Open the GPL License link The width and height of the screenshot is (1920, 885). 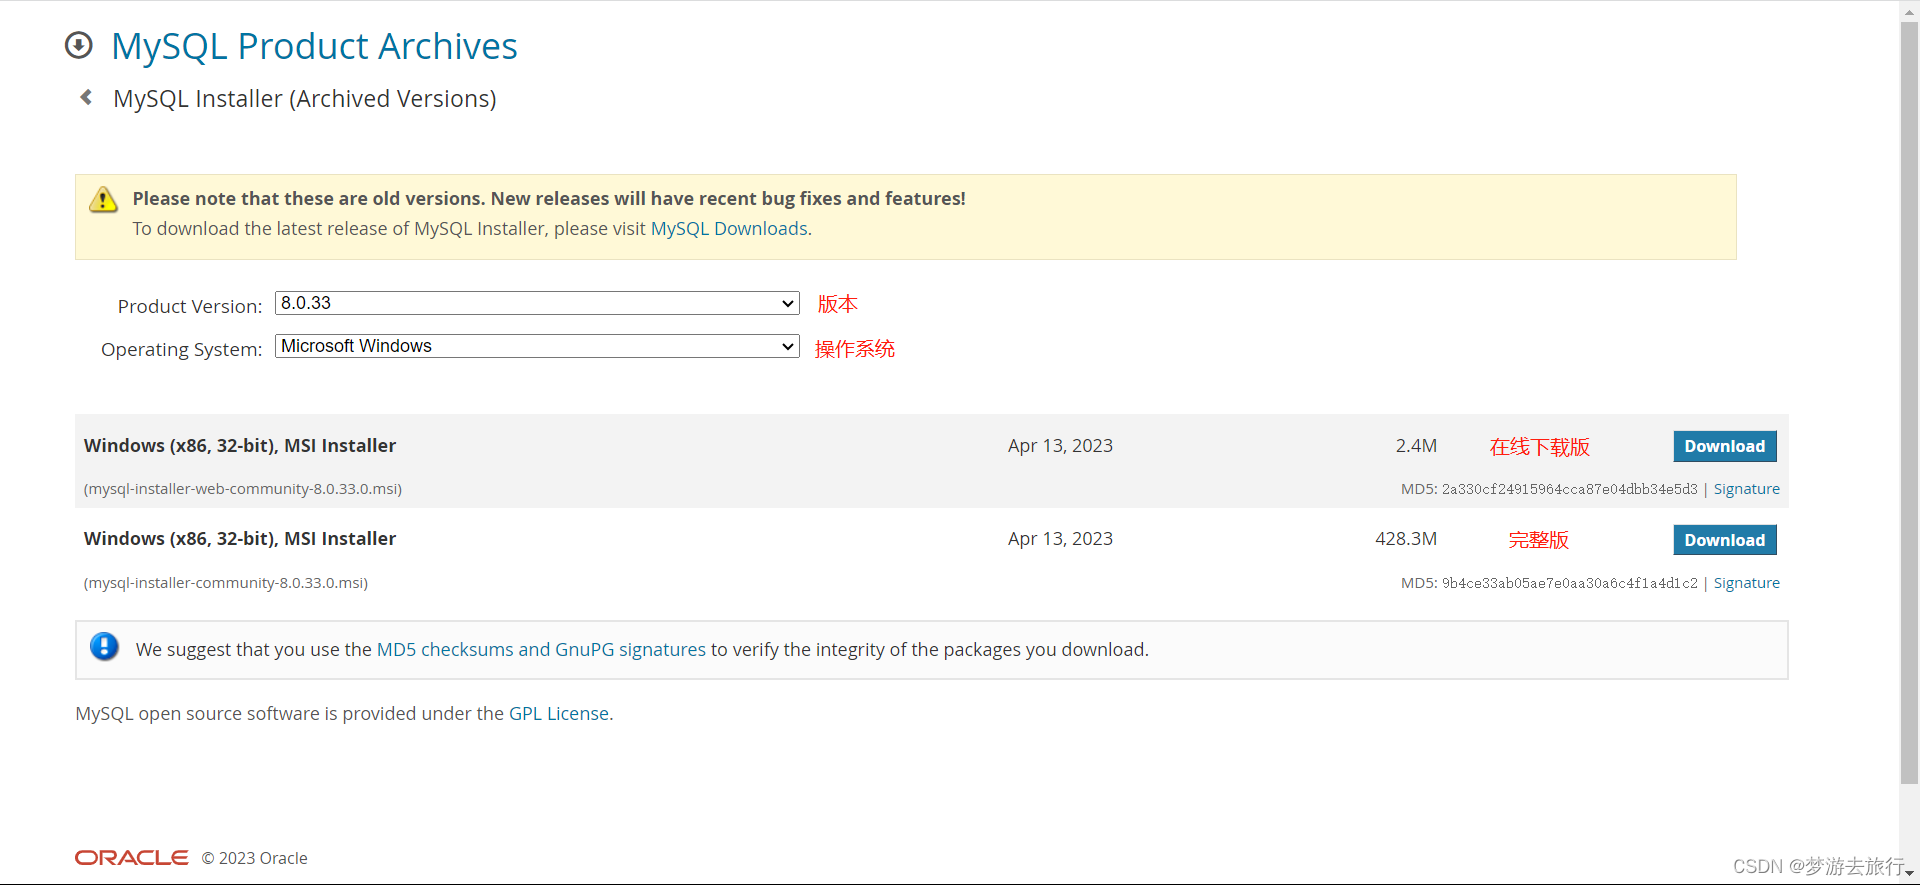[x=559, y=714]
